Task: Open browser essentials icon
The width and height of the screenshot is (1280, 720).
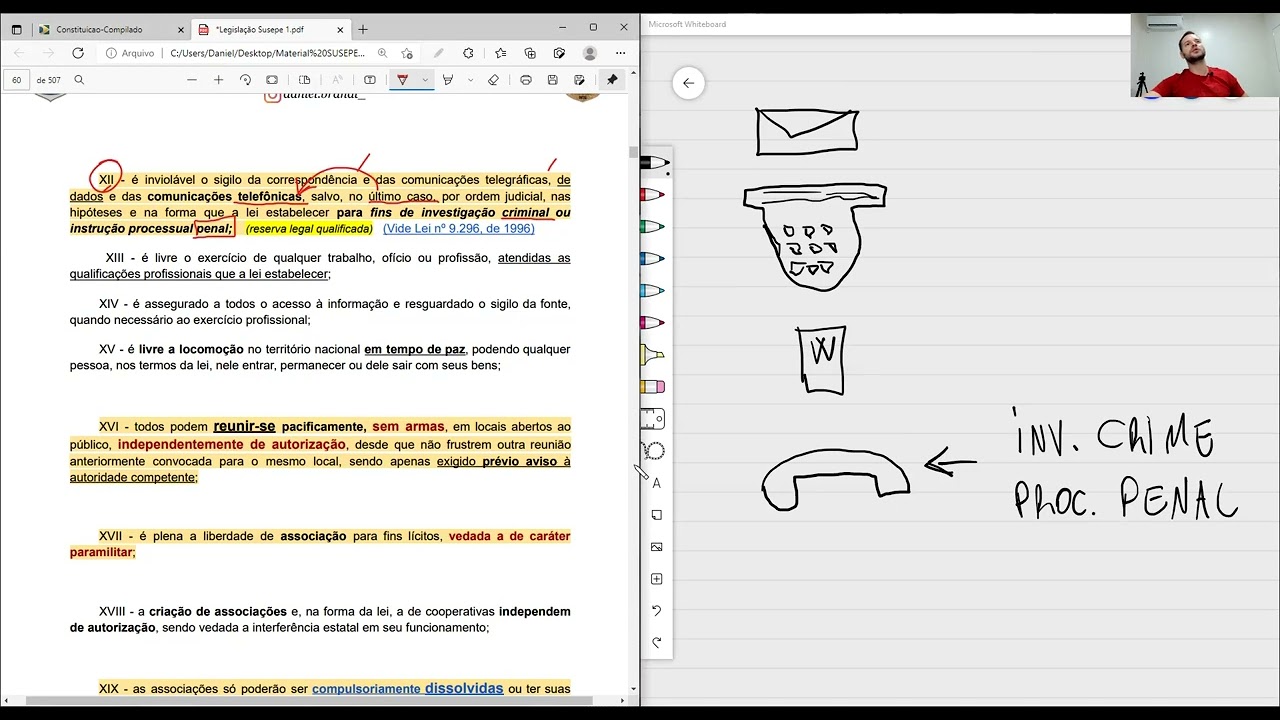Action: [x=559, y=53]
